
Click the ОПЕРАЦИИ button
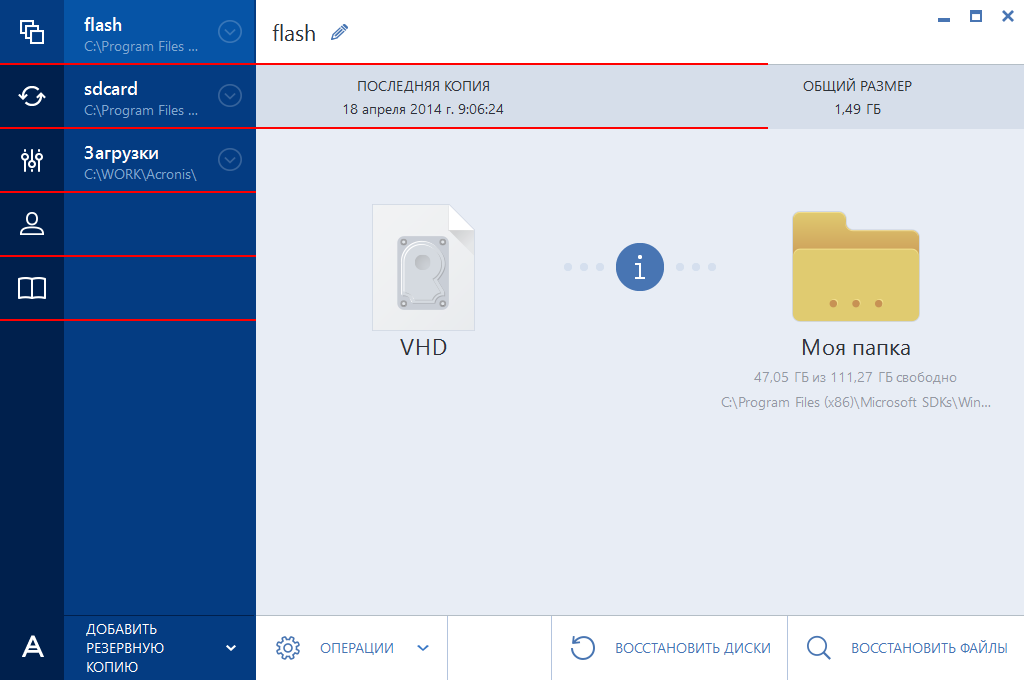click(351, 648)
